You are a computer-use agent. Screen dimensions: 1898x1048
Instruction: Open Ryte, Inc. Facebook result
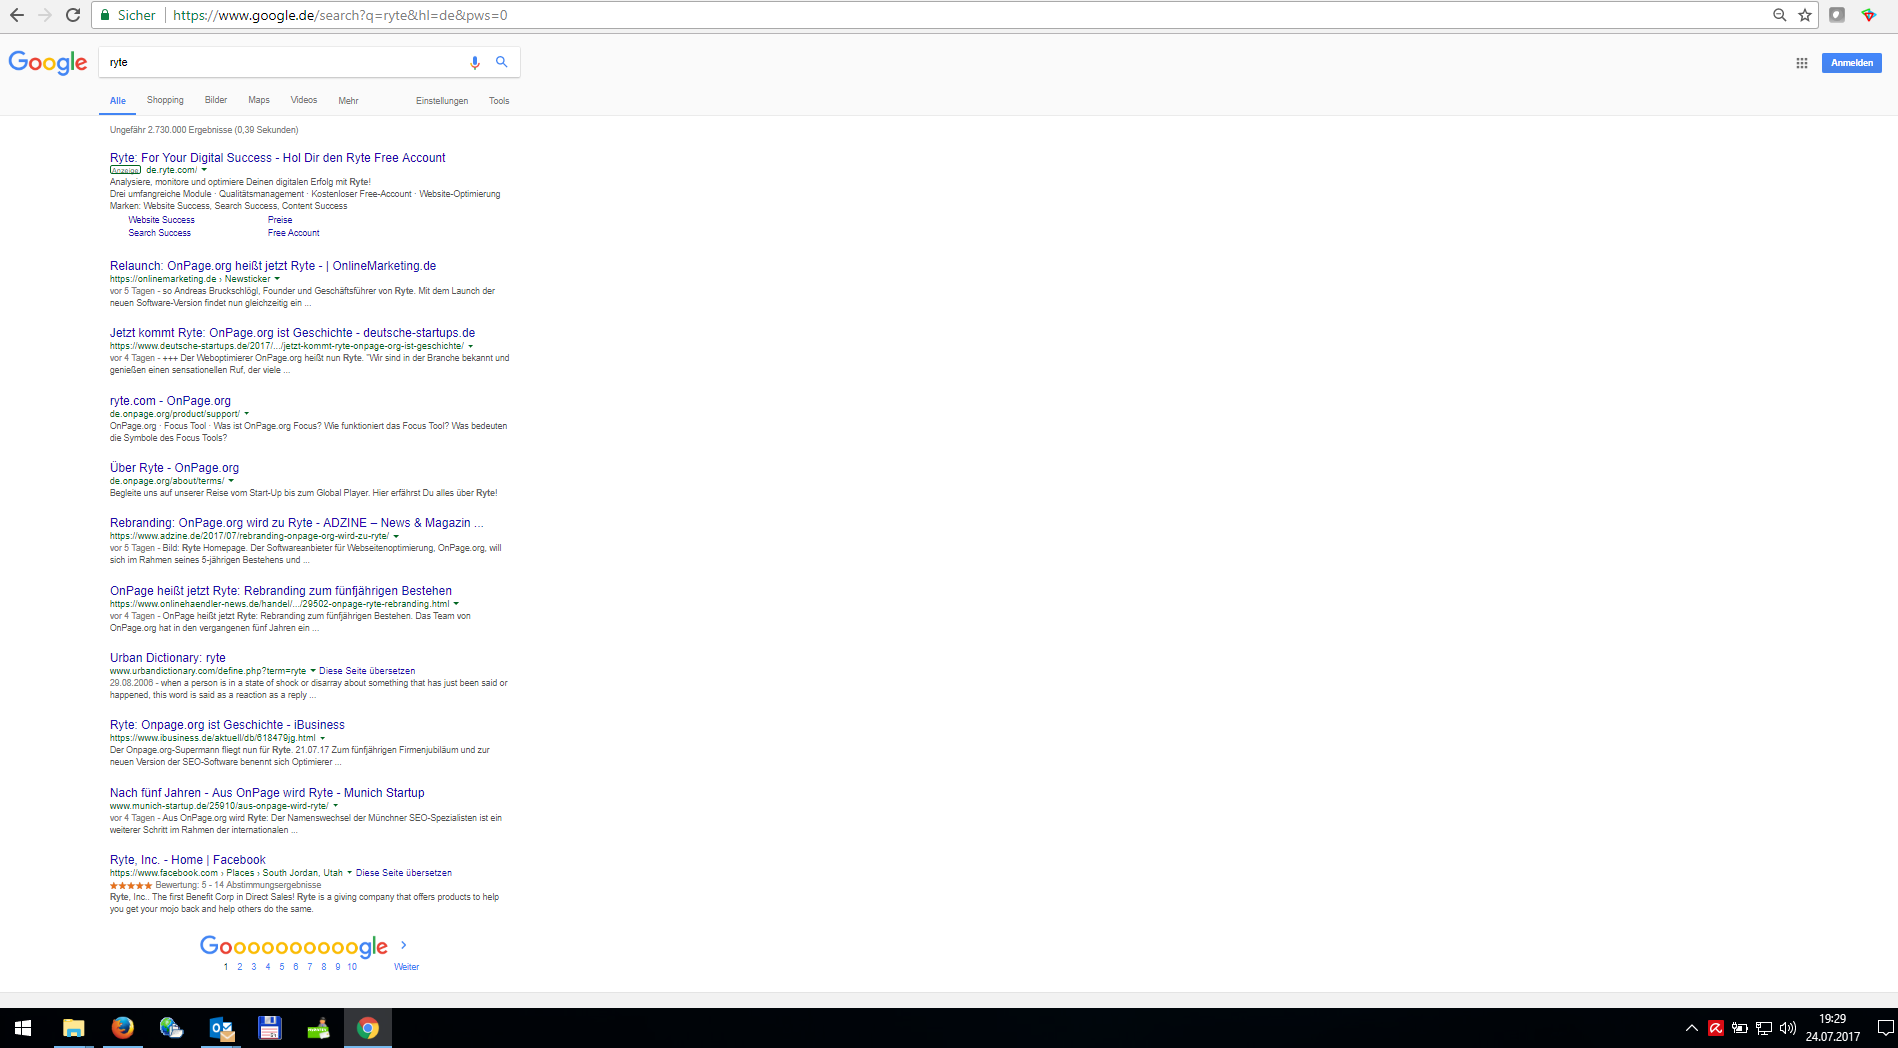pos(188,860)
